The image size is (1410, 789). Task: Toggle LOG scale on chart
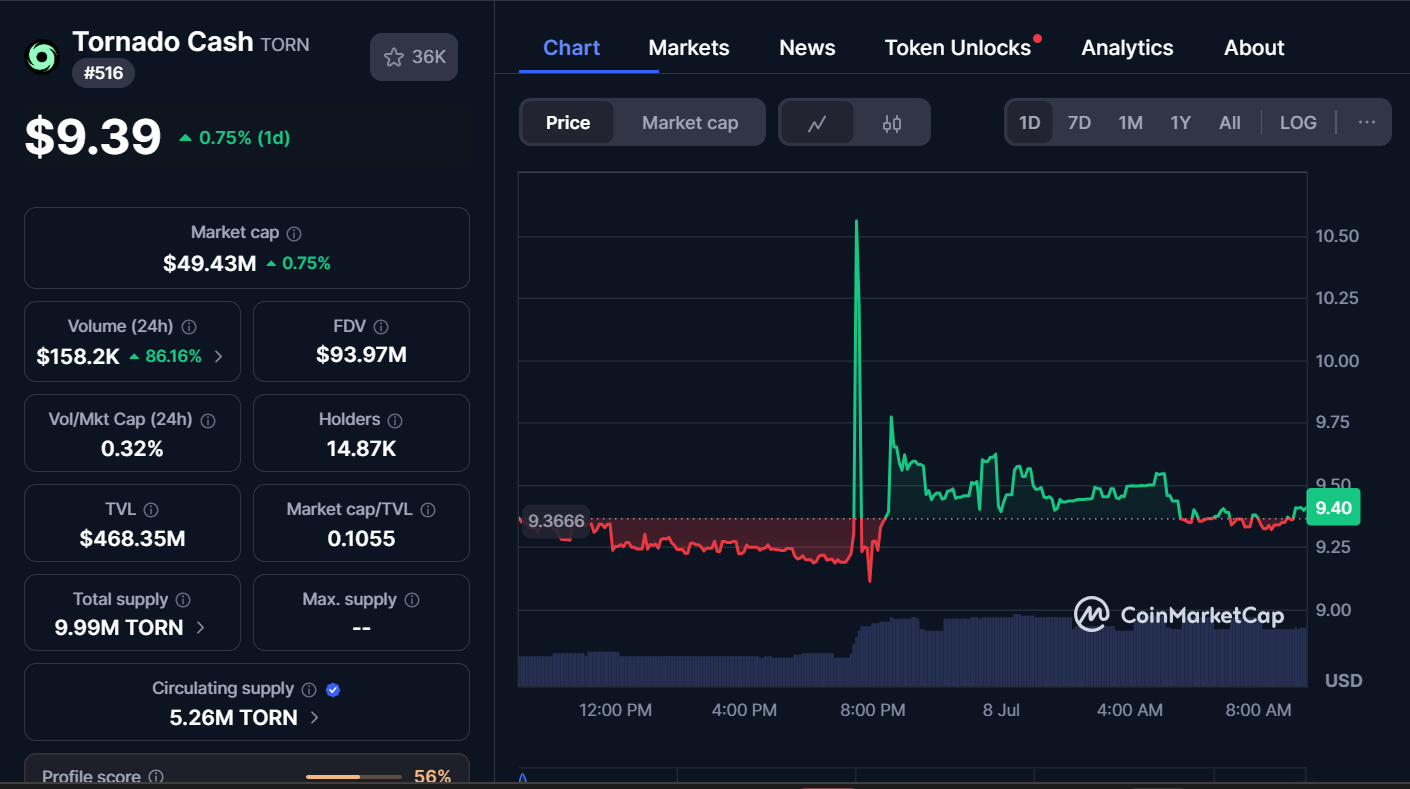point(1298,123)
